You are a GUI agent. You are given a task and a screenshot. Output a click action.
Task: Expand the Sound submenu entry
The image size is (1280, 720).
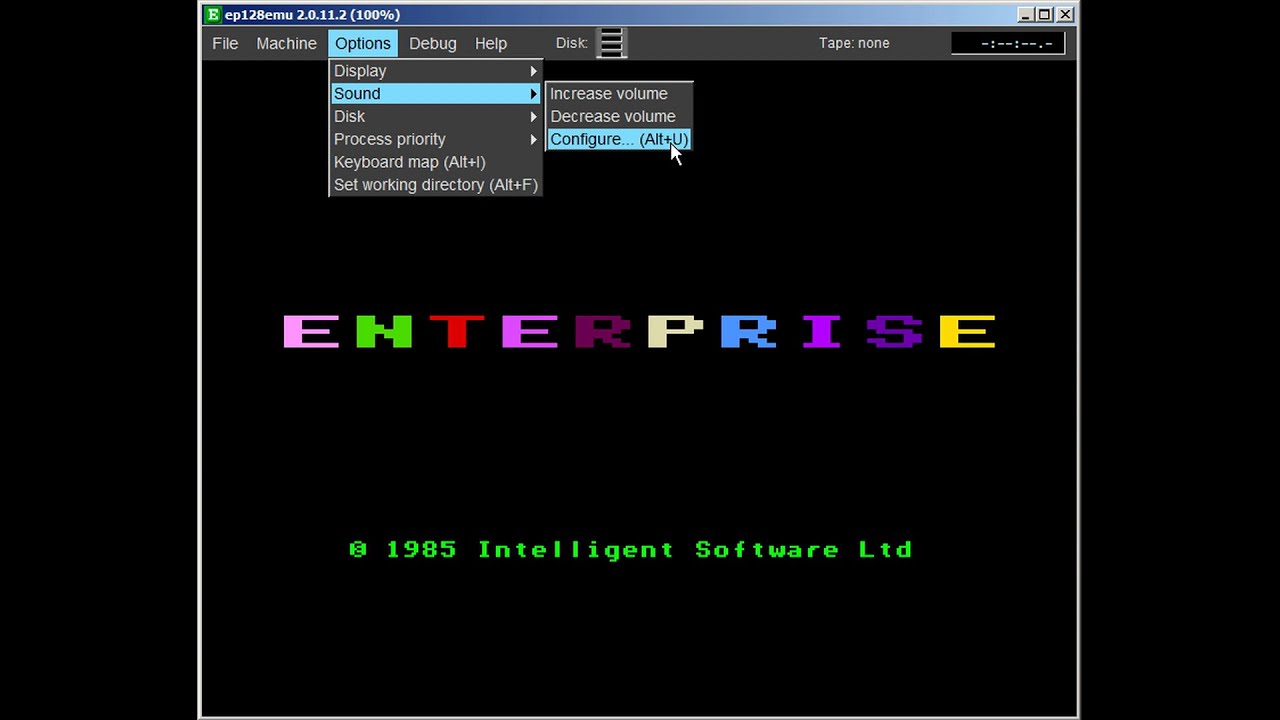[x=436, y=94]
